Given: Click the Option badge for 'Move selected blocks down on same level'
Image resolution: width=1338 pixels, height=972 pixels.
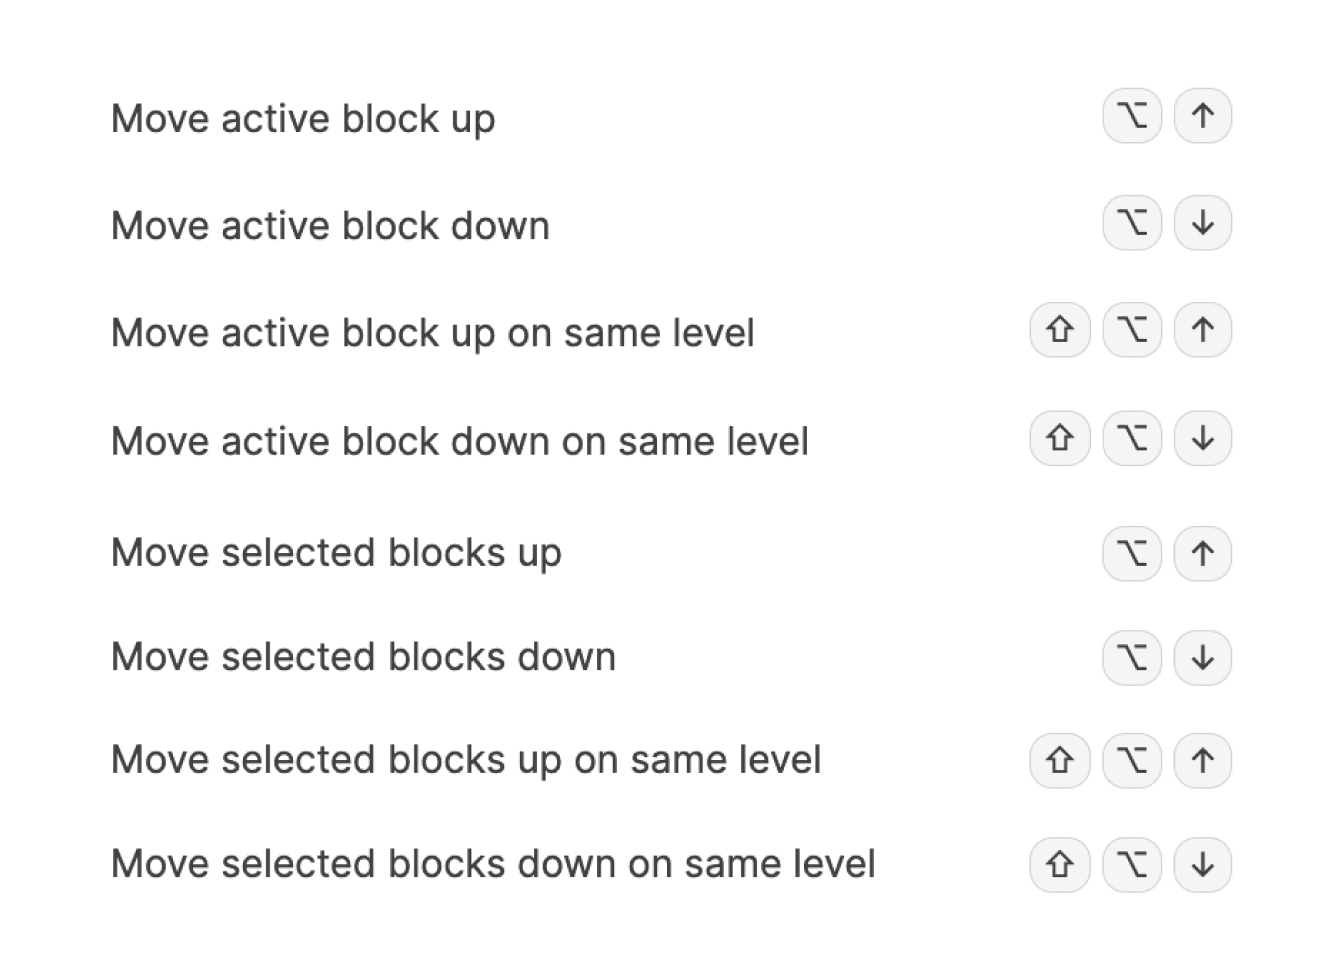Looking at the screenshot, I should pyautogui.click(x=1131, y=864).
